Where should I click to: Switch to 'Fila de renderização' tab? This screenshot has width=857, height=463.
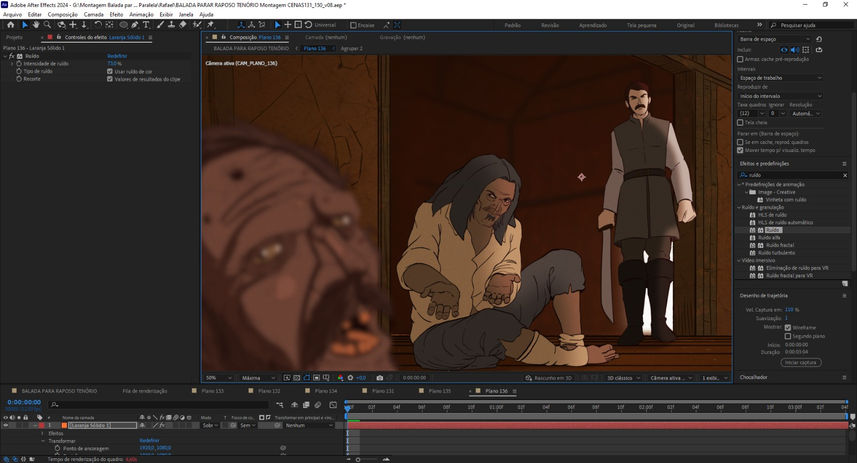(x=145, y=391)
